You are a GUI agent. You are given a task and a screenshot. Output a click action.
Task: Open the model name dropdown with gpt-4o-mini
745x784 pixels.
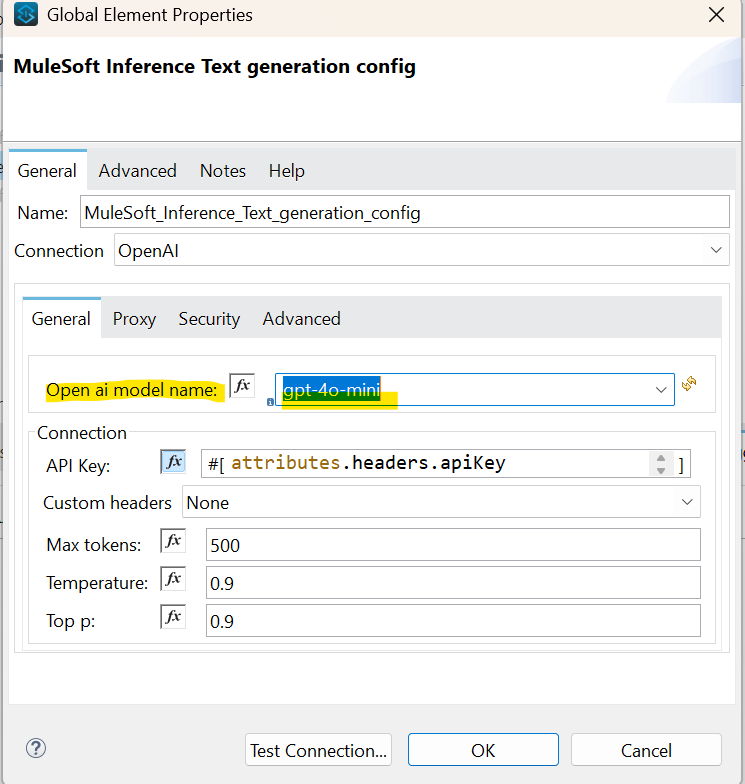(660, 390)
